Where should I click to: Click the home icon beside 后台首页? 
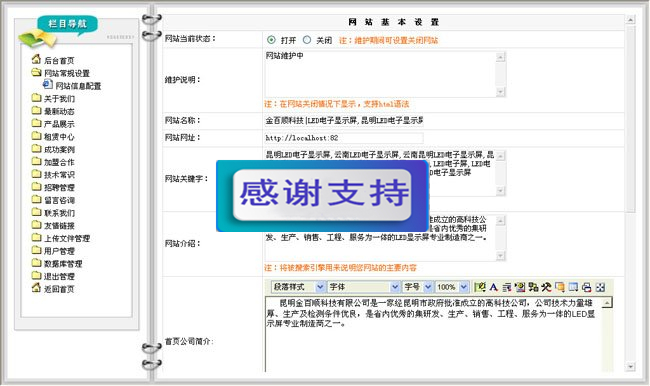click(x=36, y=59)
